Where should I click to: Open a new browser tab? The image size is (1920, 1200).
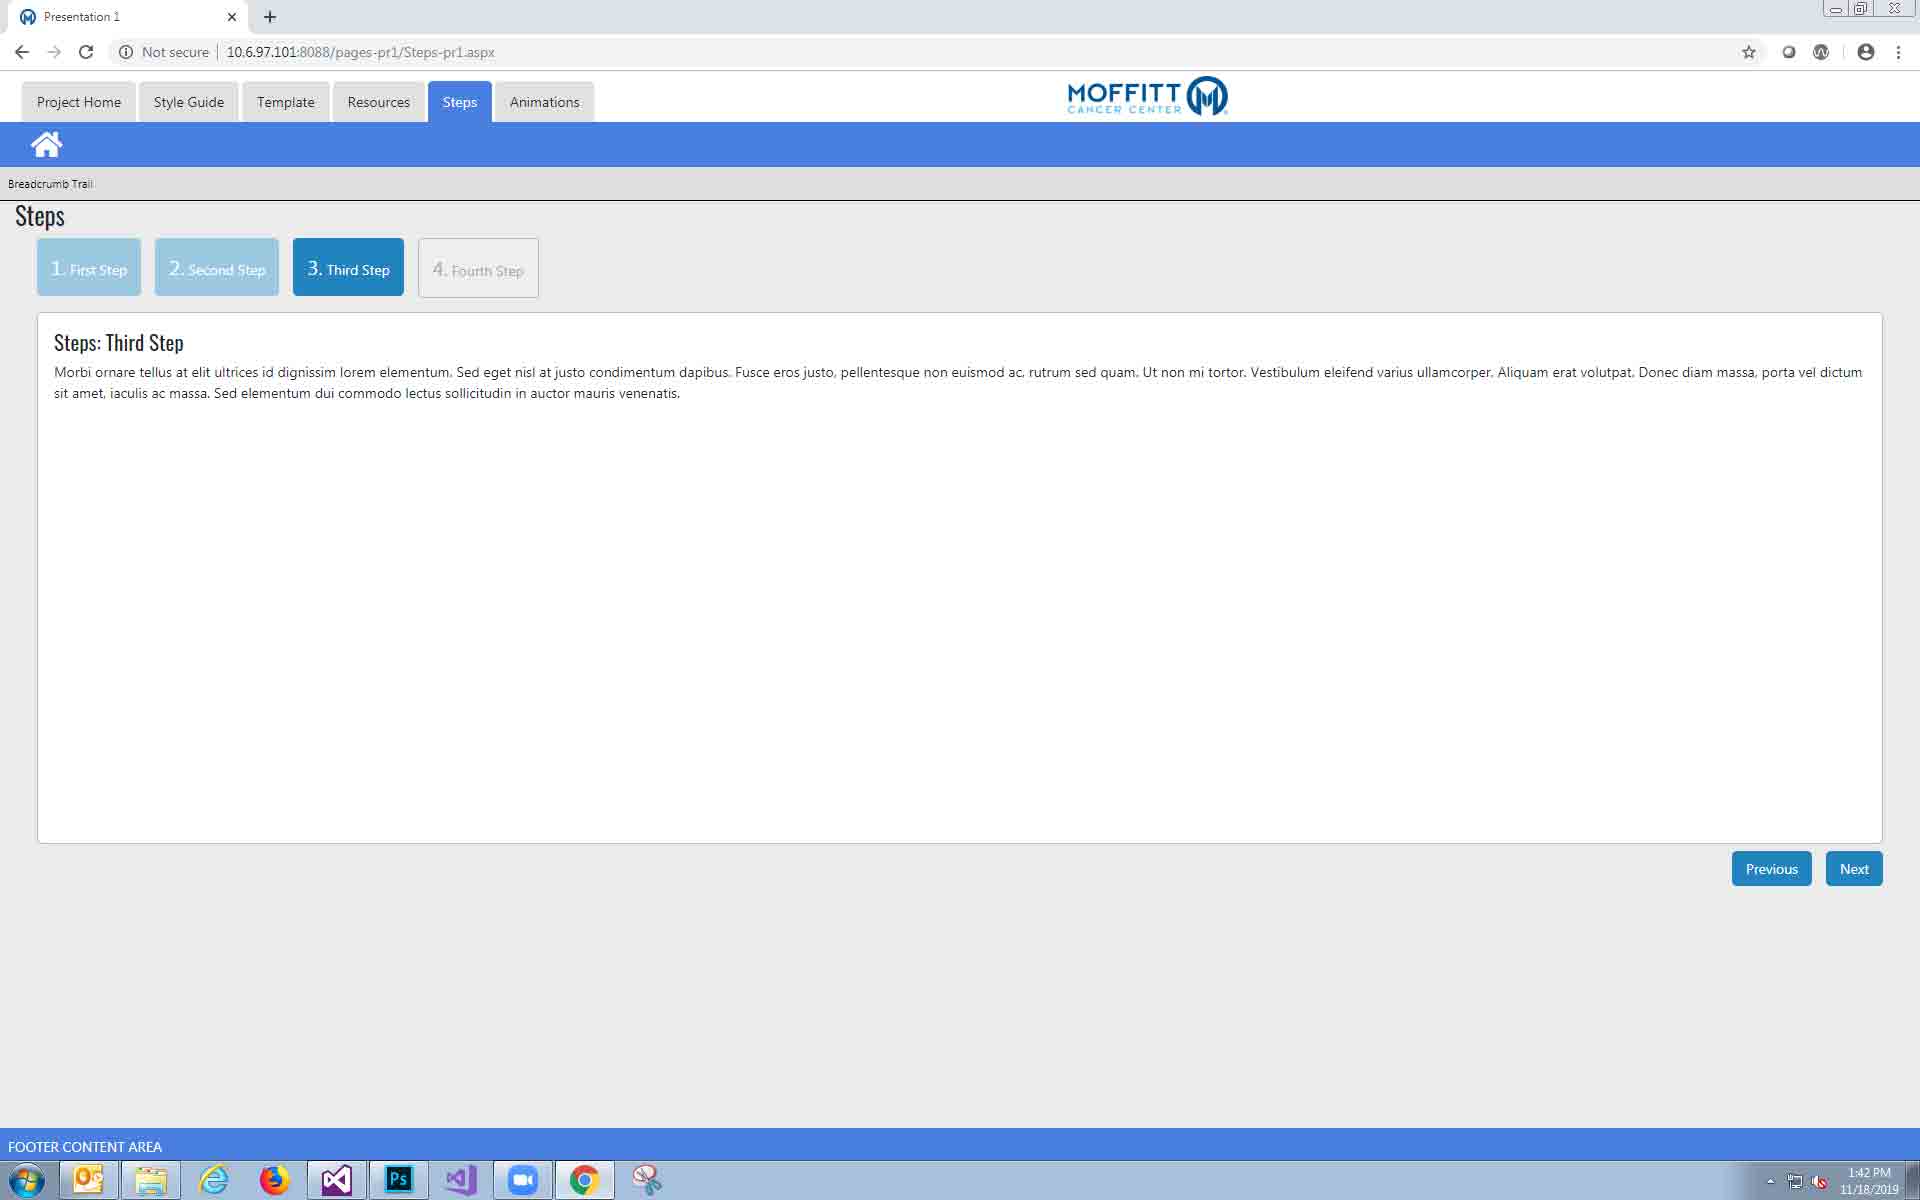(x=270, y=17)
